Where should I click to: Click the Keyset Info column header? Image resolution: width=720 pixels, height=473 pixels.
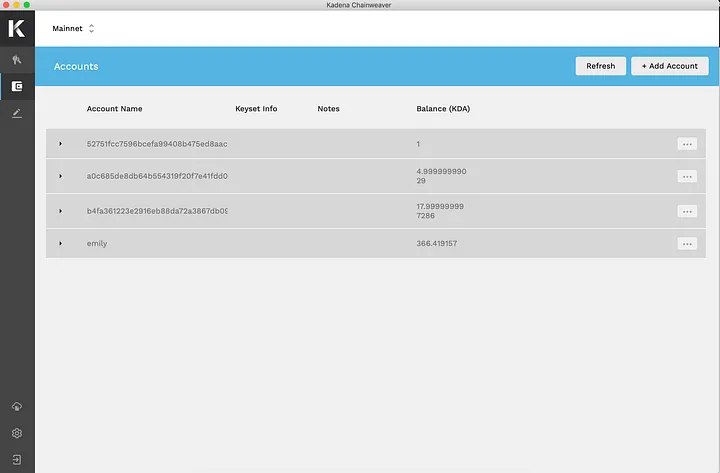[256, 109]
